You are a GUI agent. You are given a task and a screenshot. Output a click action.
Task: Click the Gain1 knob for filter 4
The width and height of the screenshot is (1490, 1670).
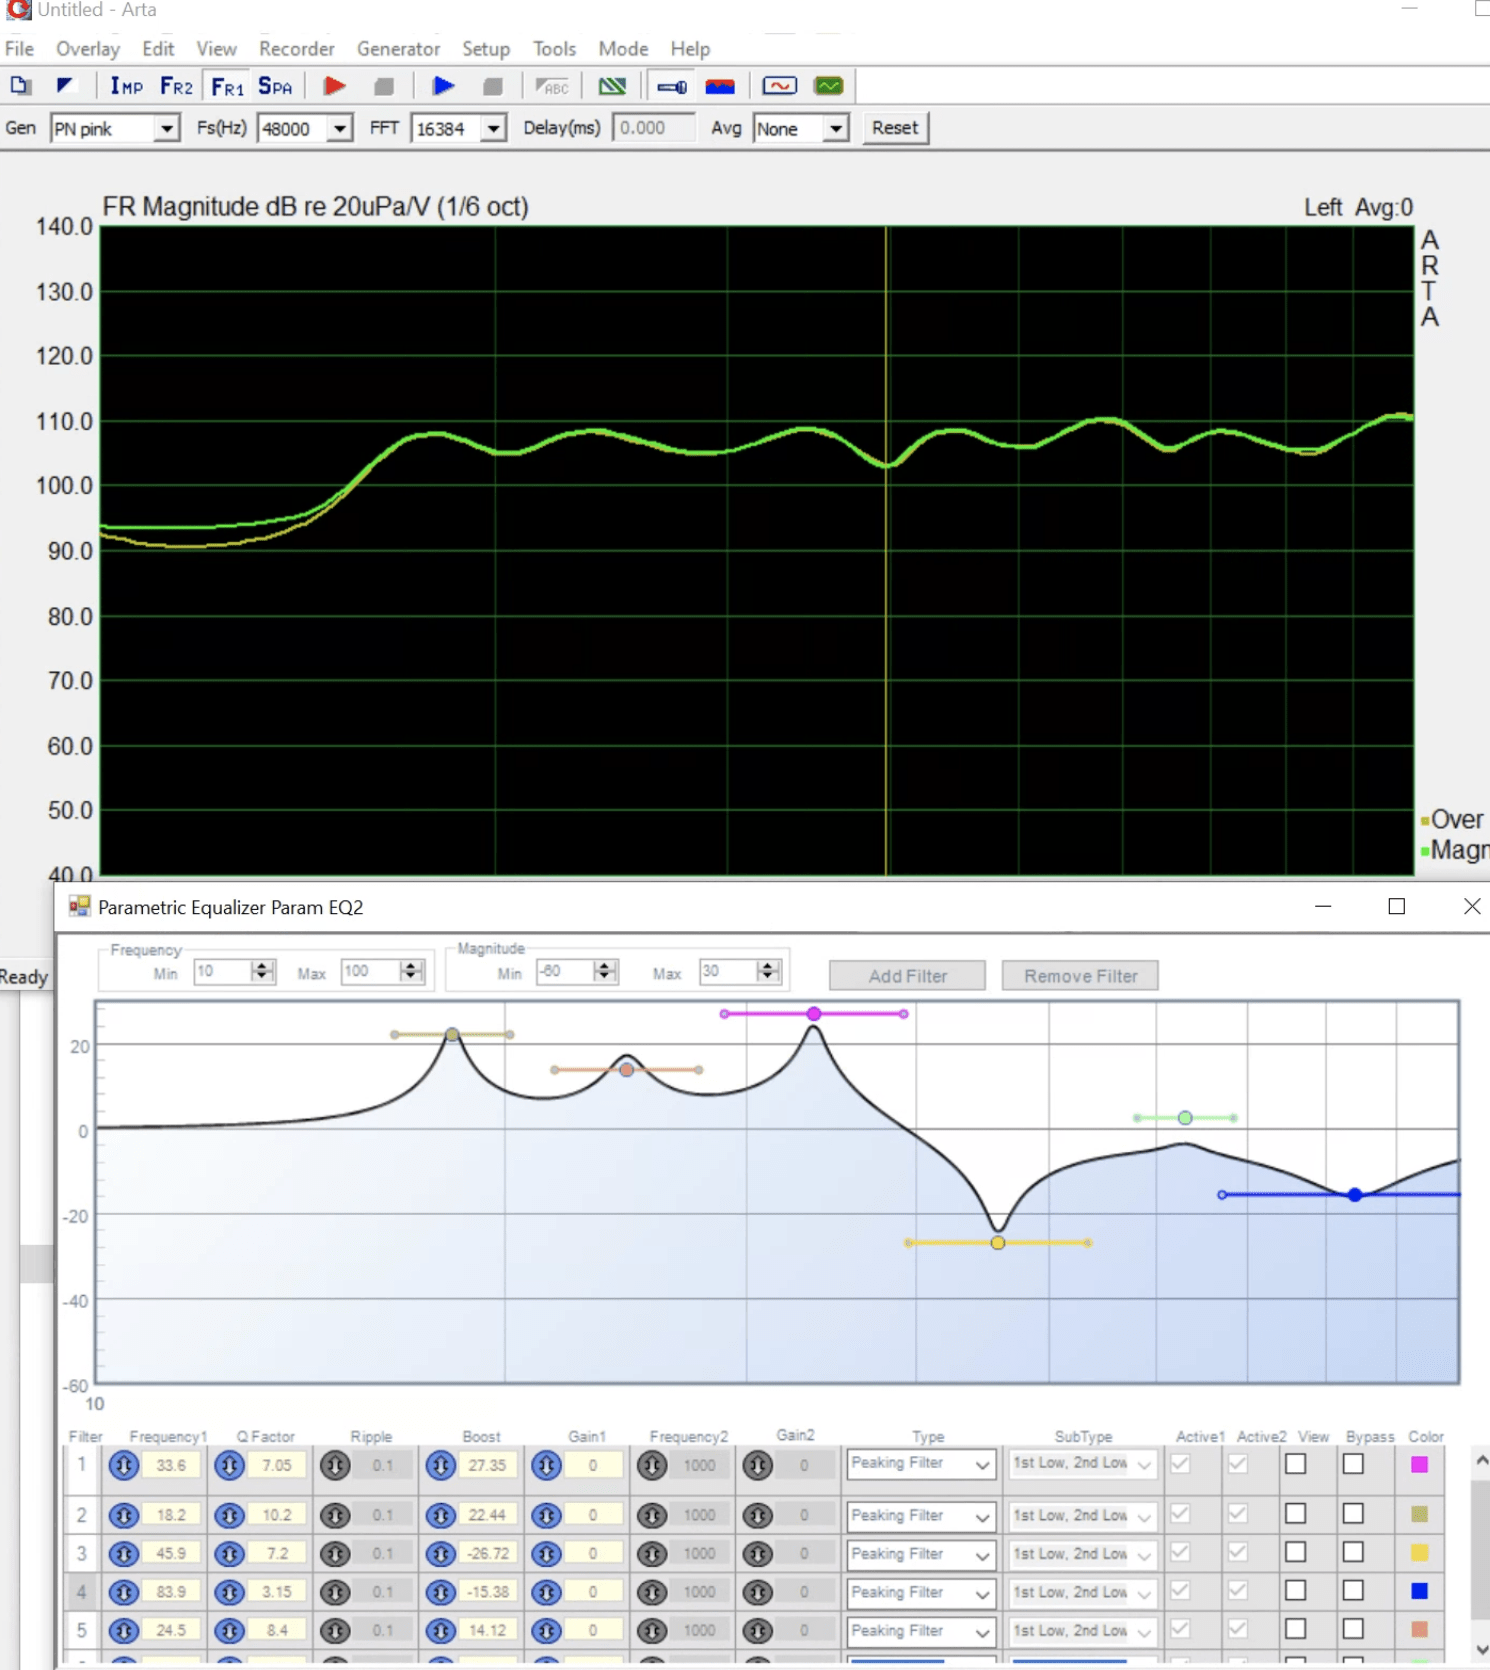547,1592
